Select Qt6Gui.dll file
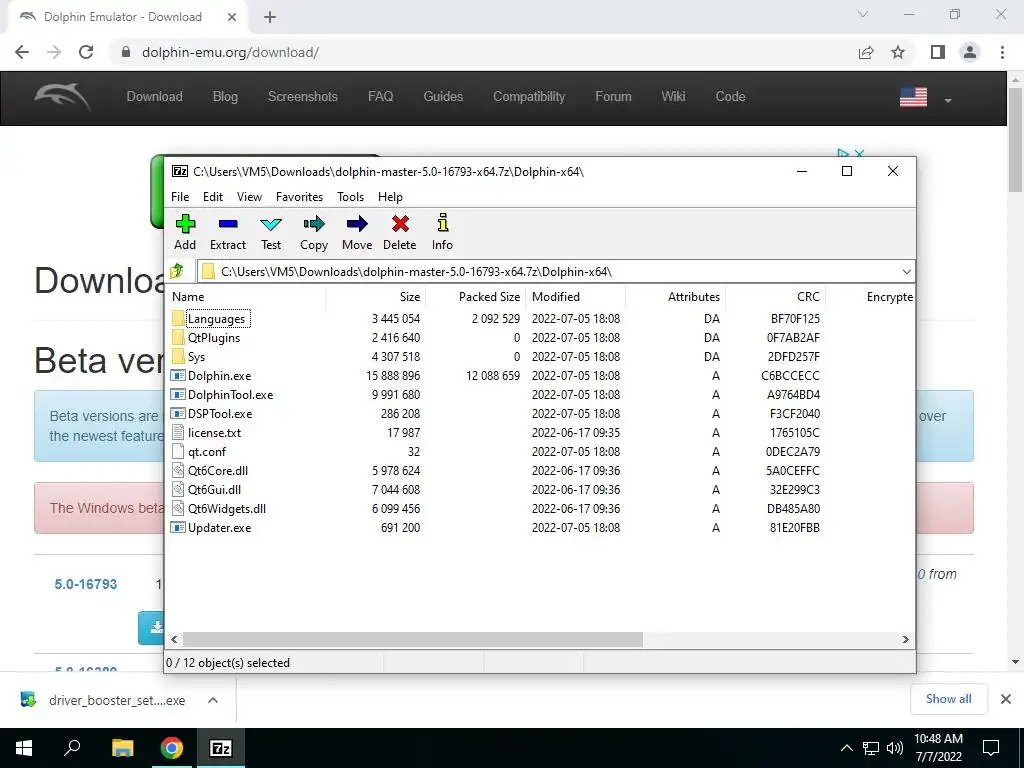Image resolution: width=1024 pixels, height=768 pixels. tap(214, 489)
